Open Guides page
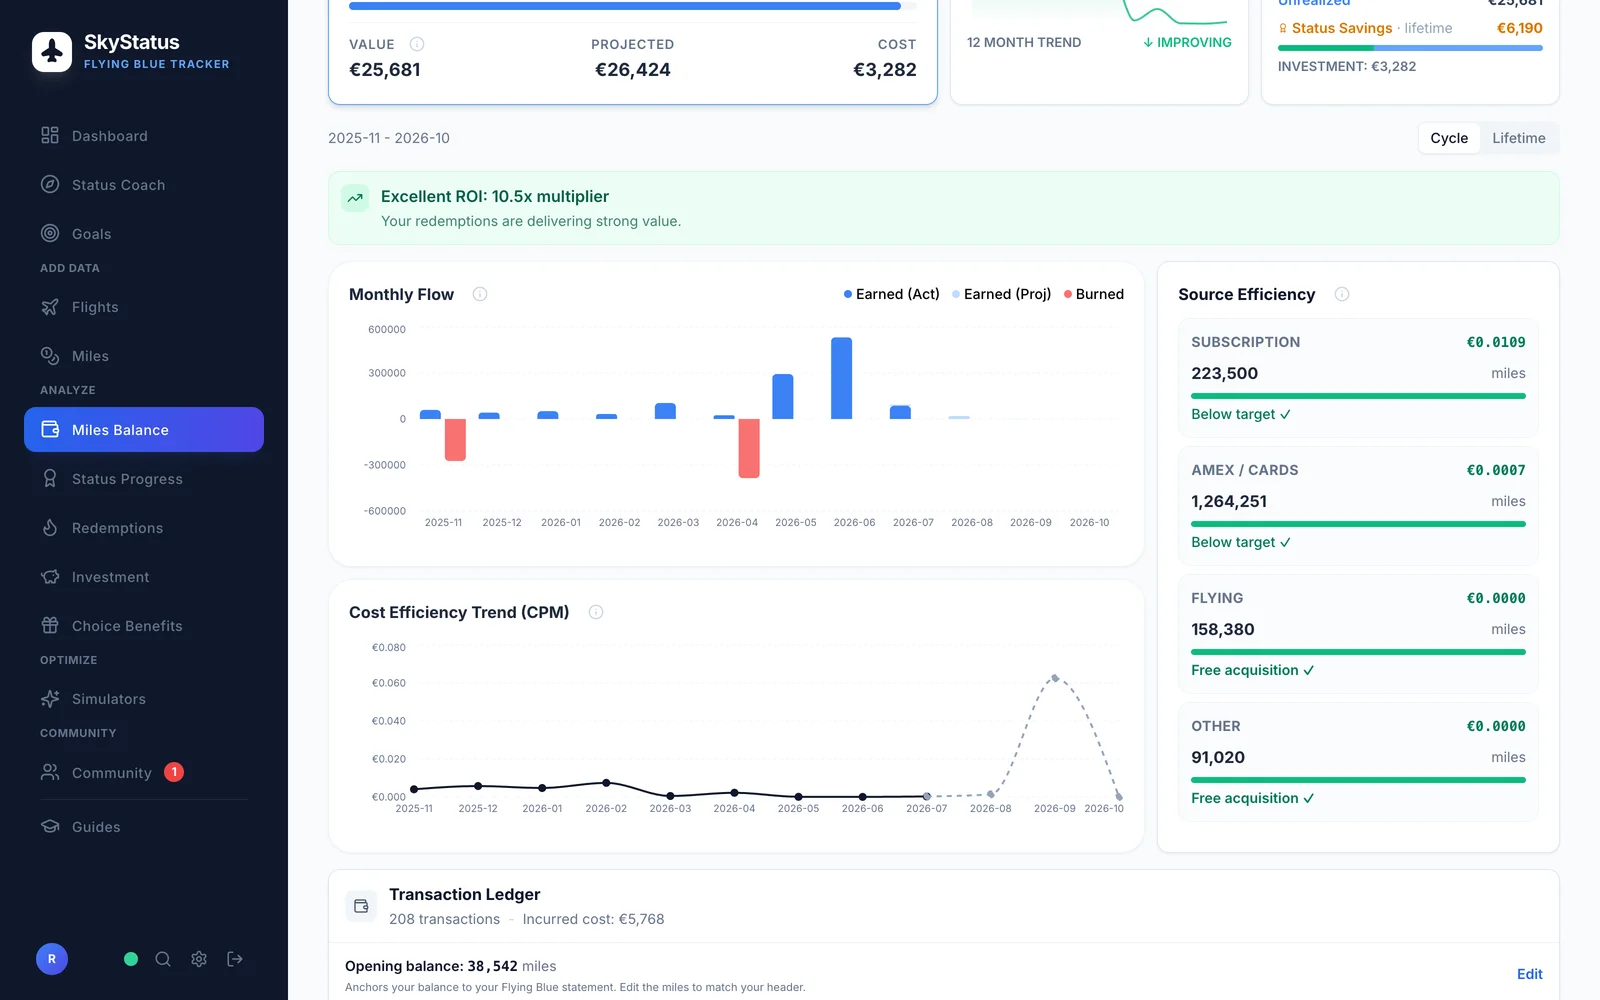This screenshot has width=1600, height=1000. pyautogui.click(x=144, y=827)
